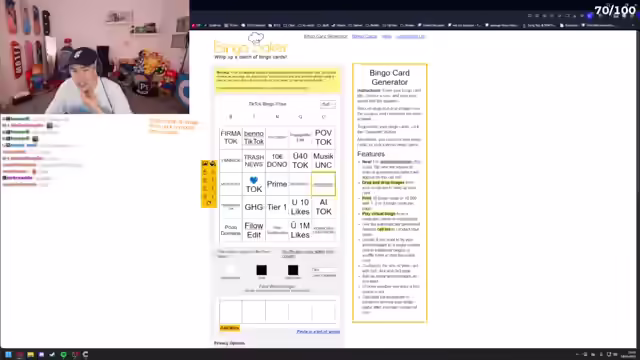Image resolution: width=640 pixels, height=360 pixels.
Task: Select the yellow-highlighted square in the Prime row
Action: coord(323,184)
